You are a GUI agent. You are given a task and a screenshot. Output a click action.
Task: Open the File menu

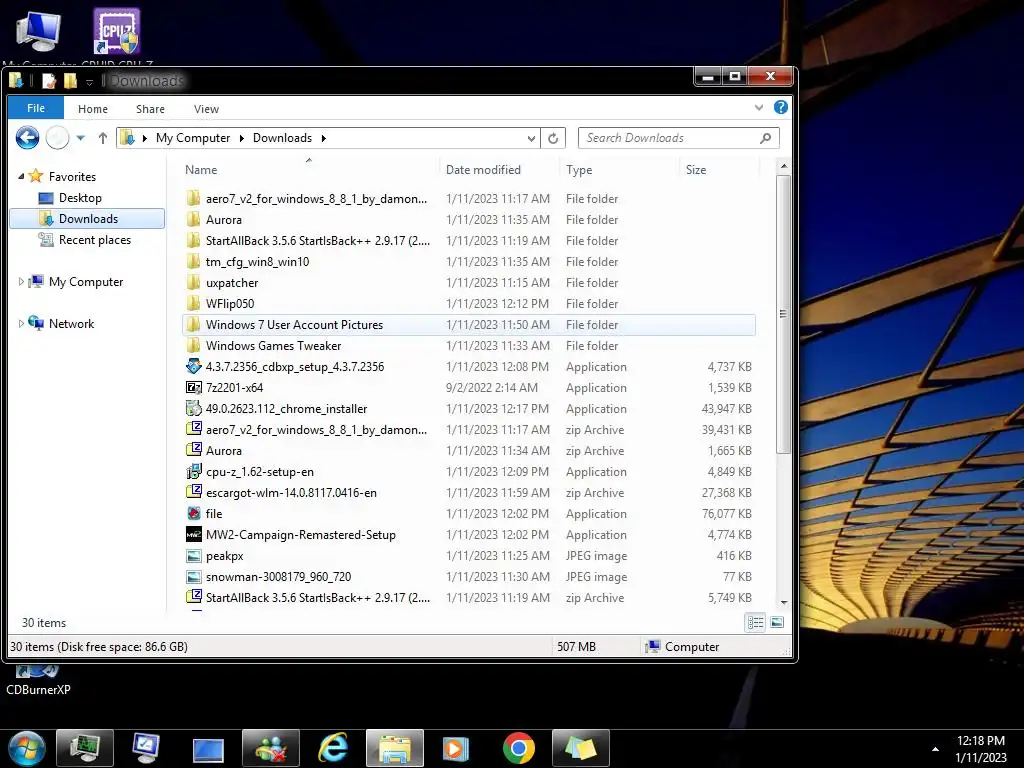[x=36, y=108]
